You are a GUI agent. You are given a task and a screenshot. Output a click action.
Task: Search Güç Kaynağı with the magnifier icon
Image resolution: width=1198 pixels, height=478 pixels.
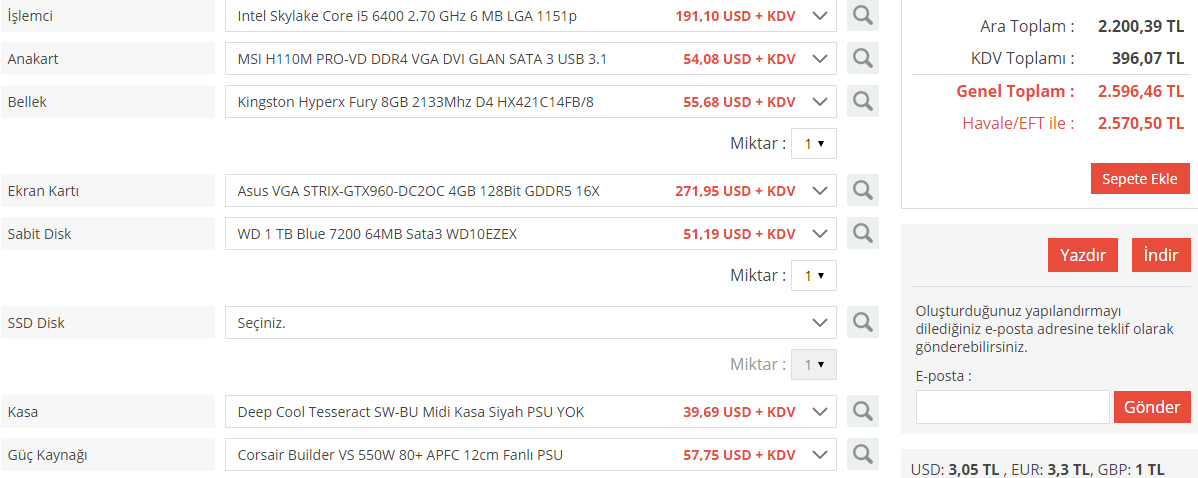click(862, 455)
